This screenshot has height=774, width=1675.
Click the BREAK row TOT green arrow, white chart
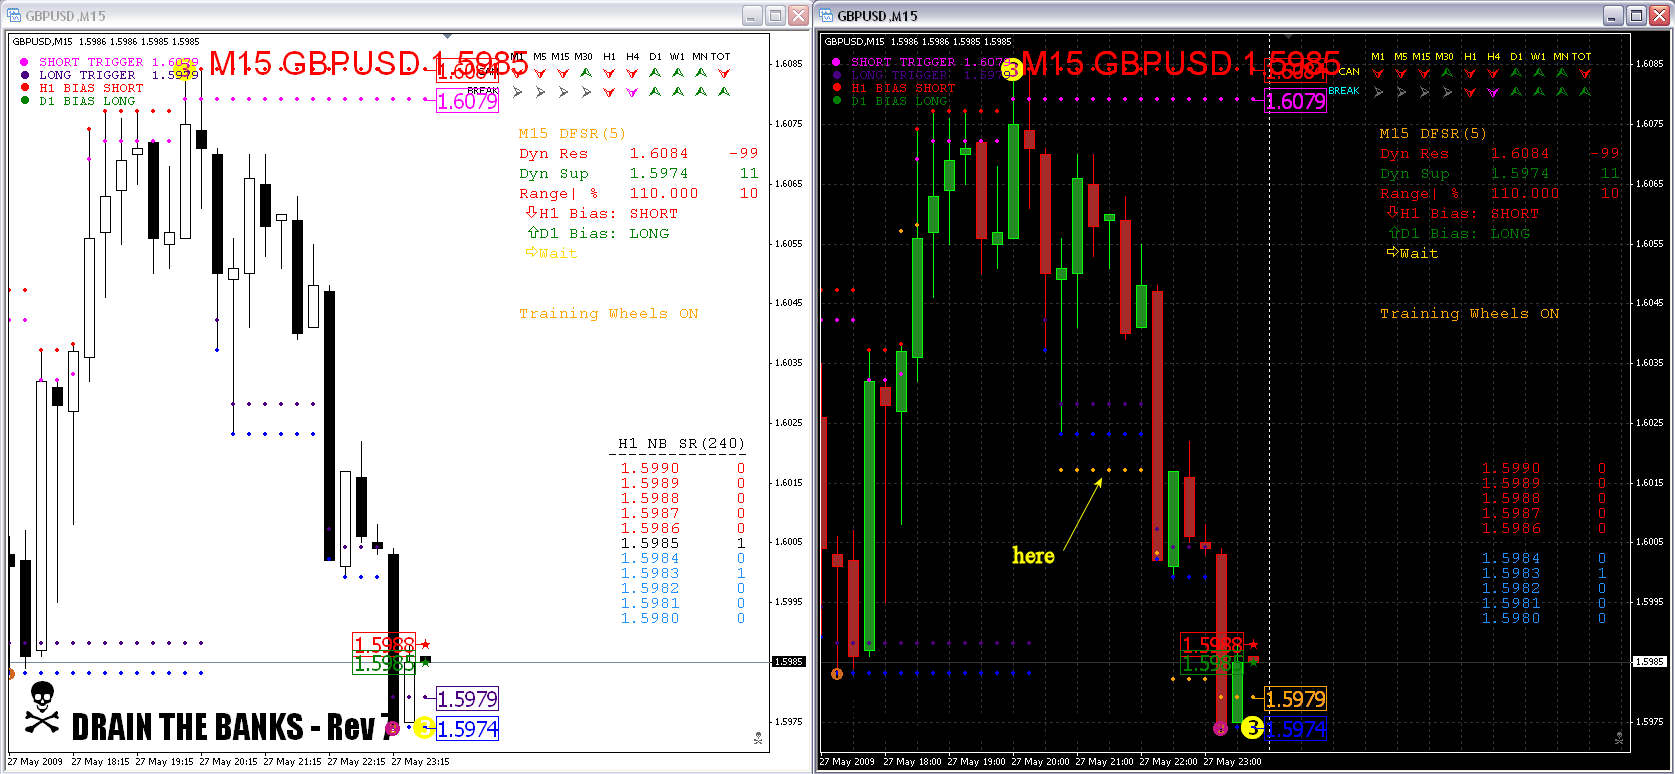723,92
